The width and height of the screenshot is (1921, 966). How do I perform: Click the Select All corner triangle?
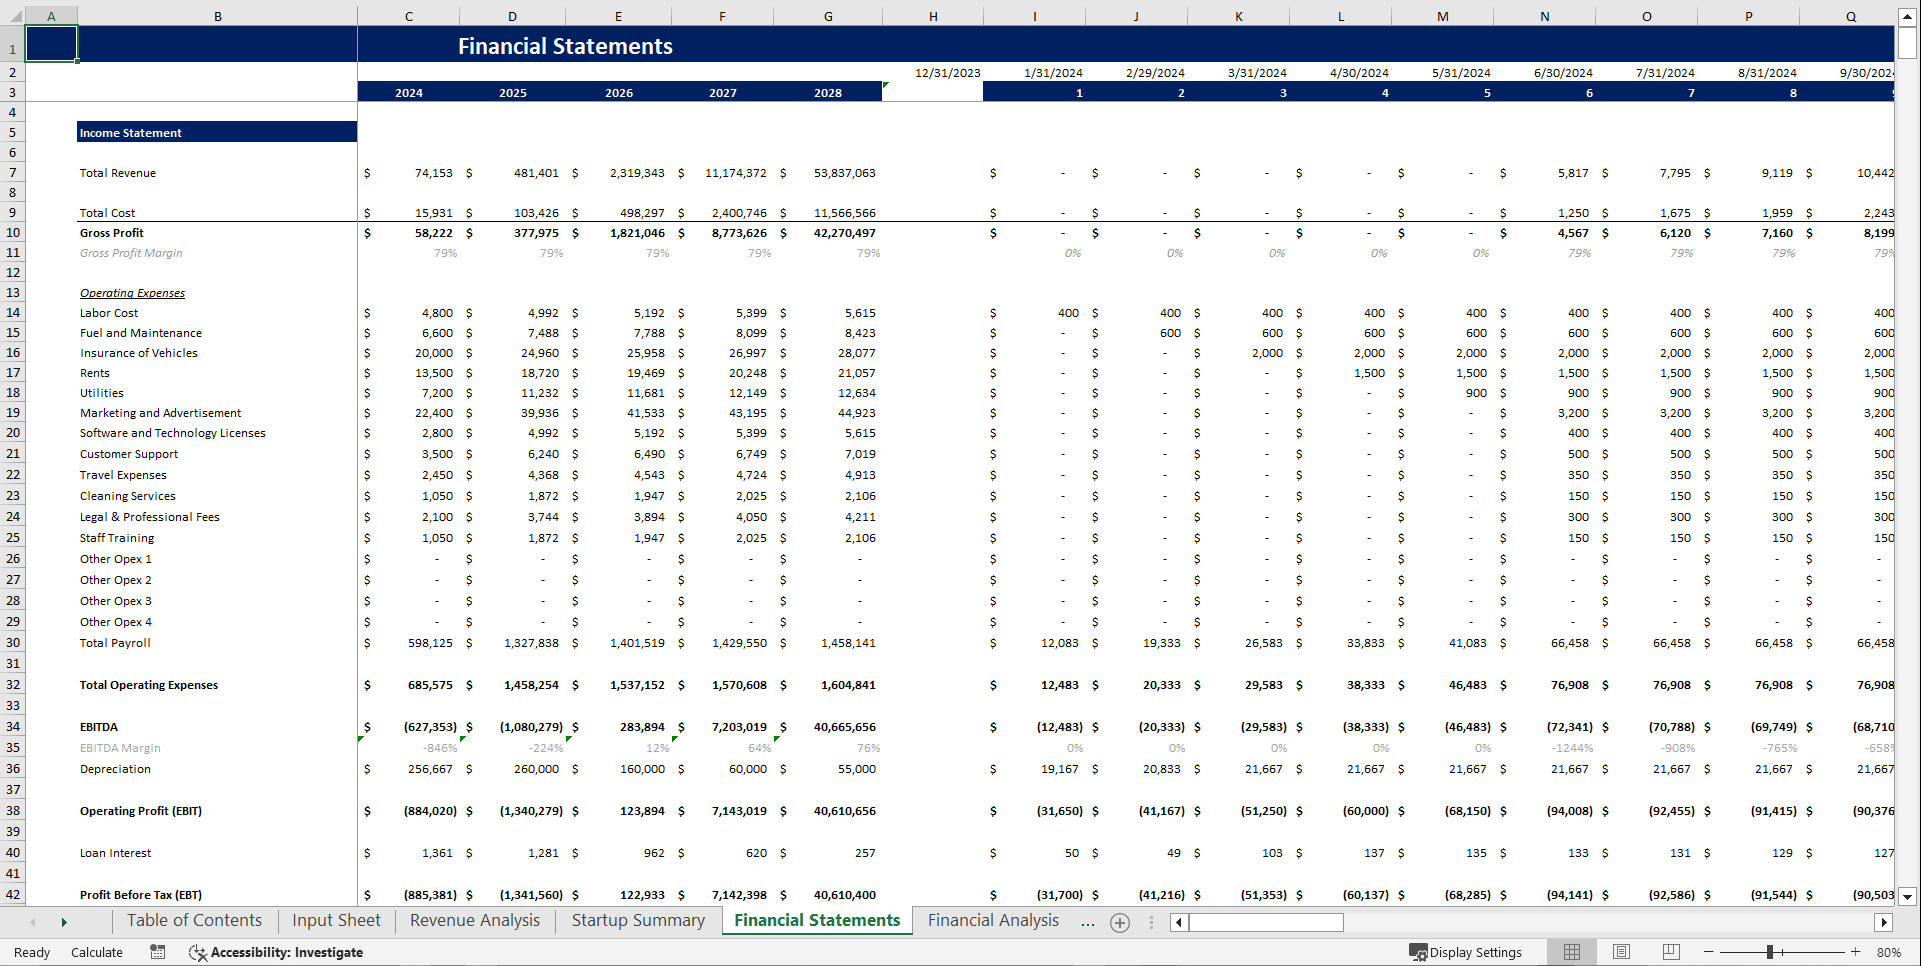[14, 15]
